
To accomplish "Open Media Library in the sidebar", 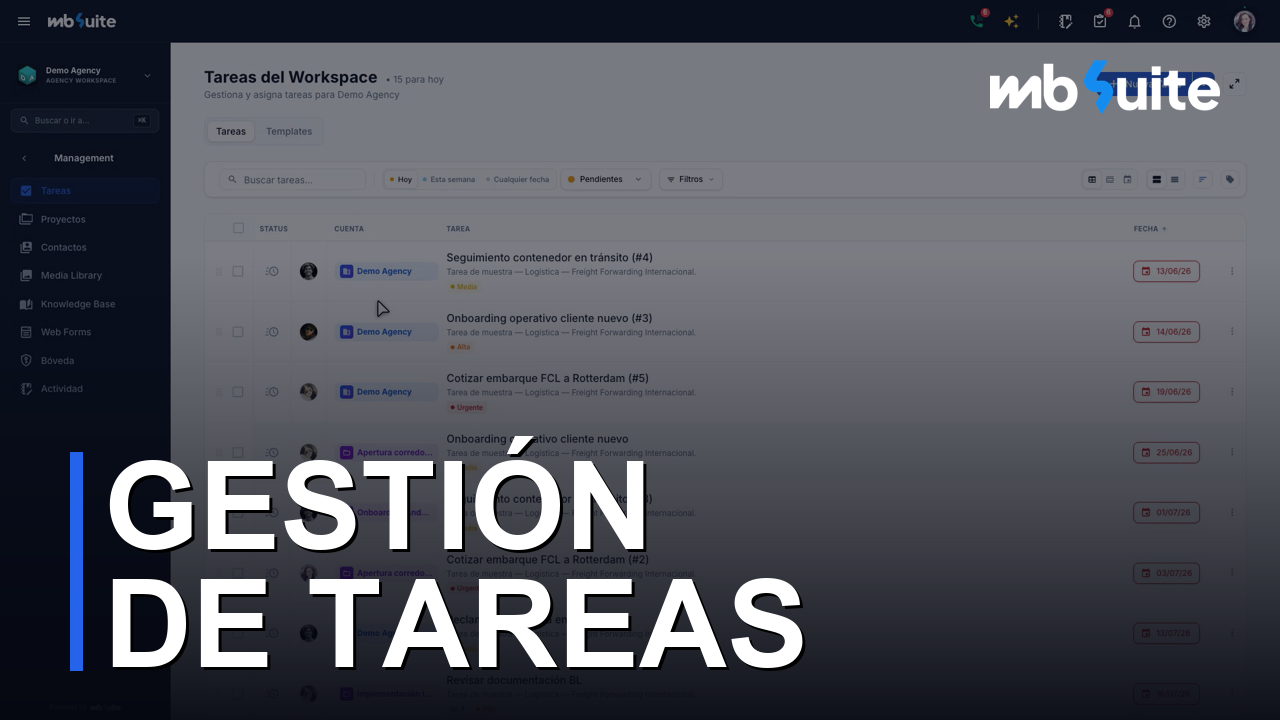I will tap(85, 275).
